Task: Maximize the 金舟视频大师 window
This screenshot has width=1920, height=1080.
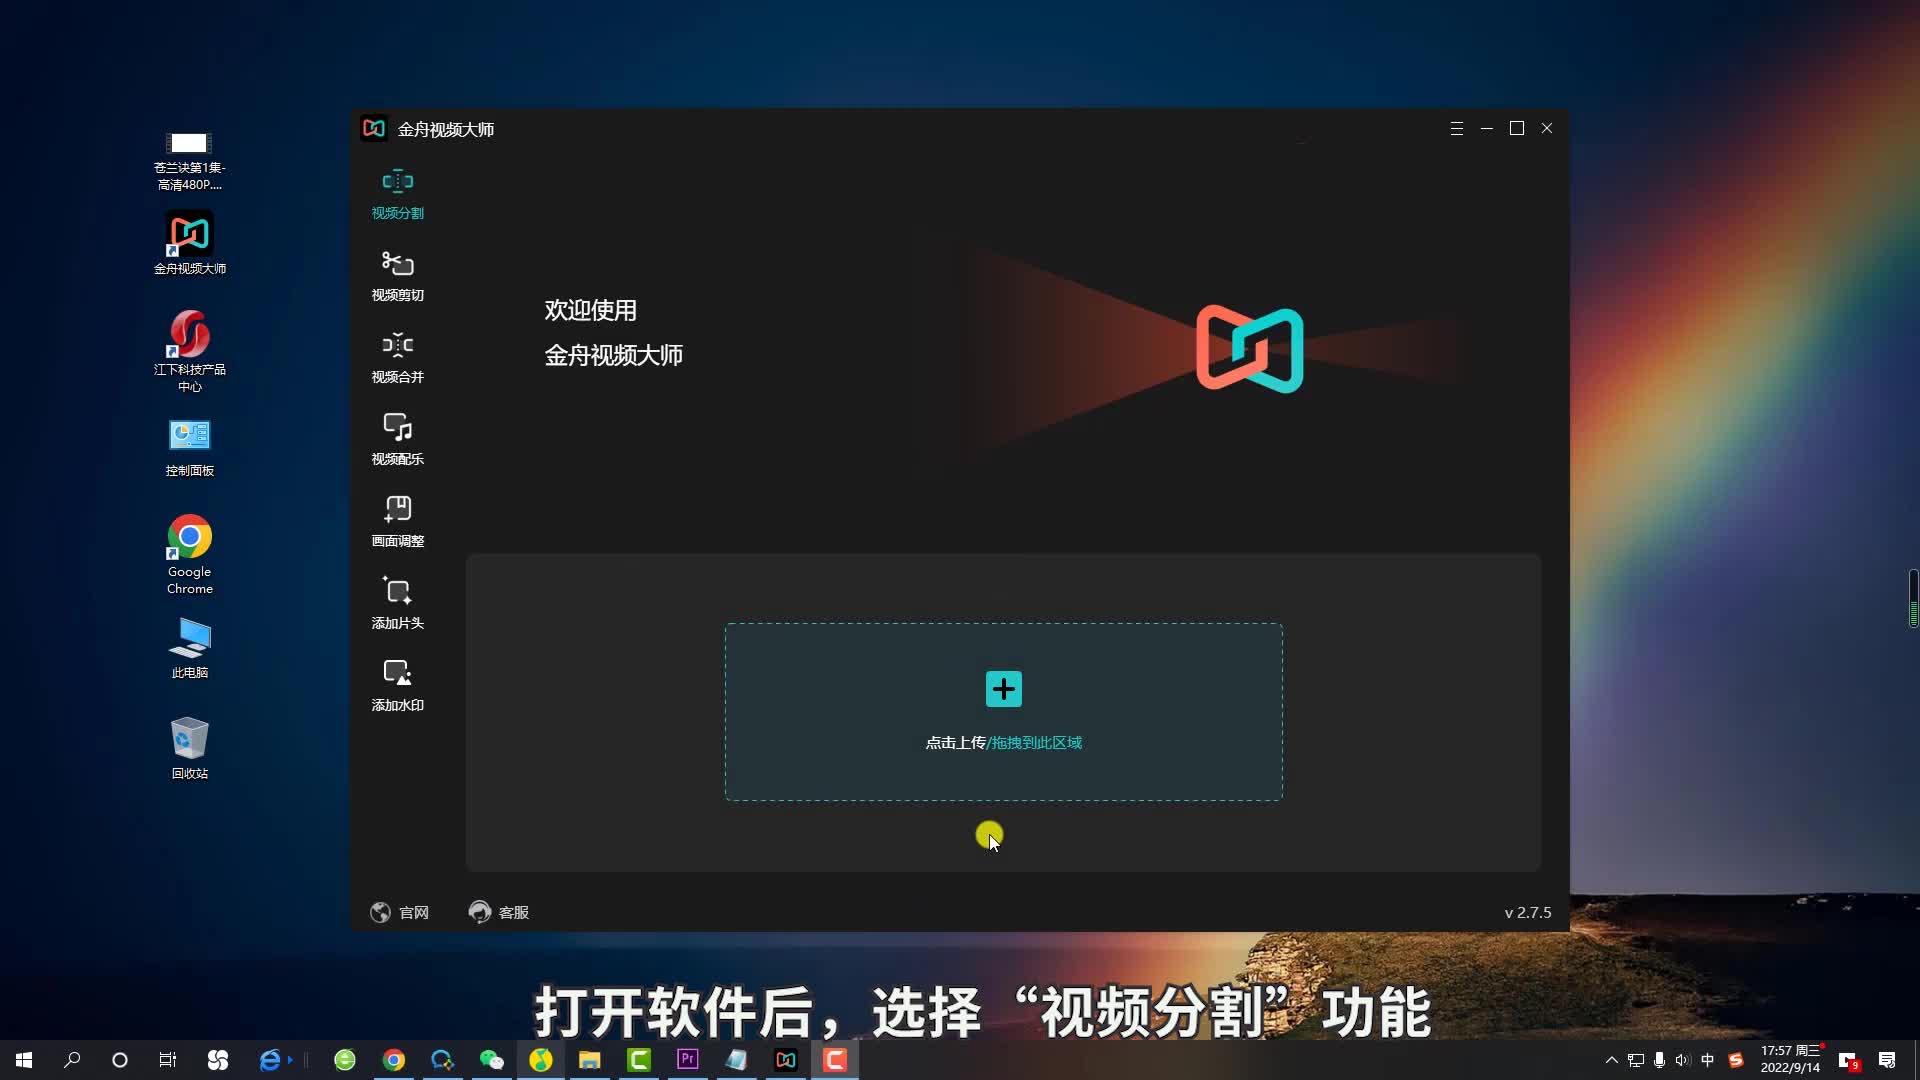Action: [x=1517, y=129]
